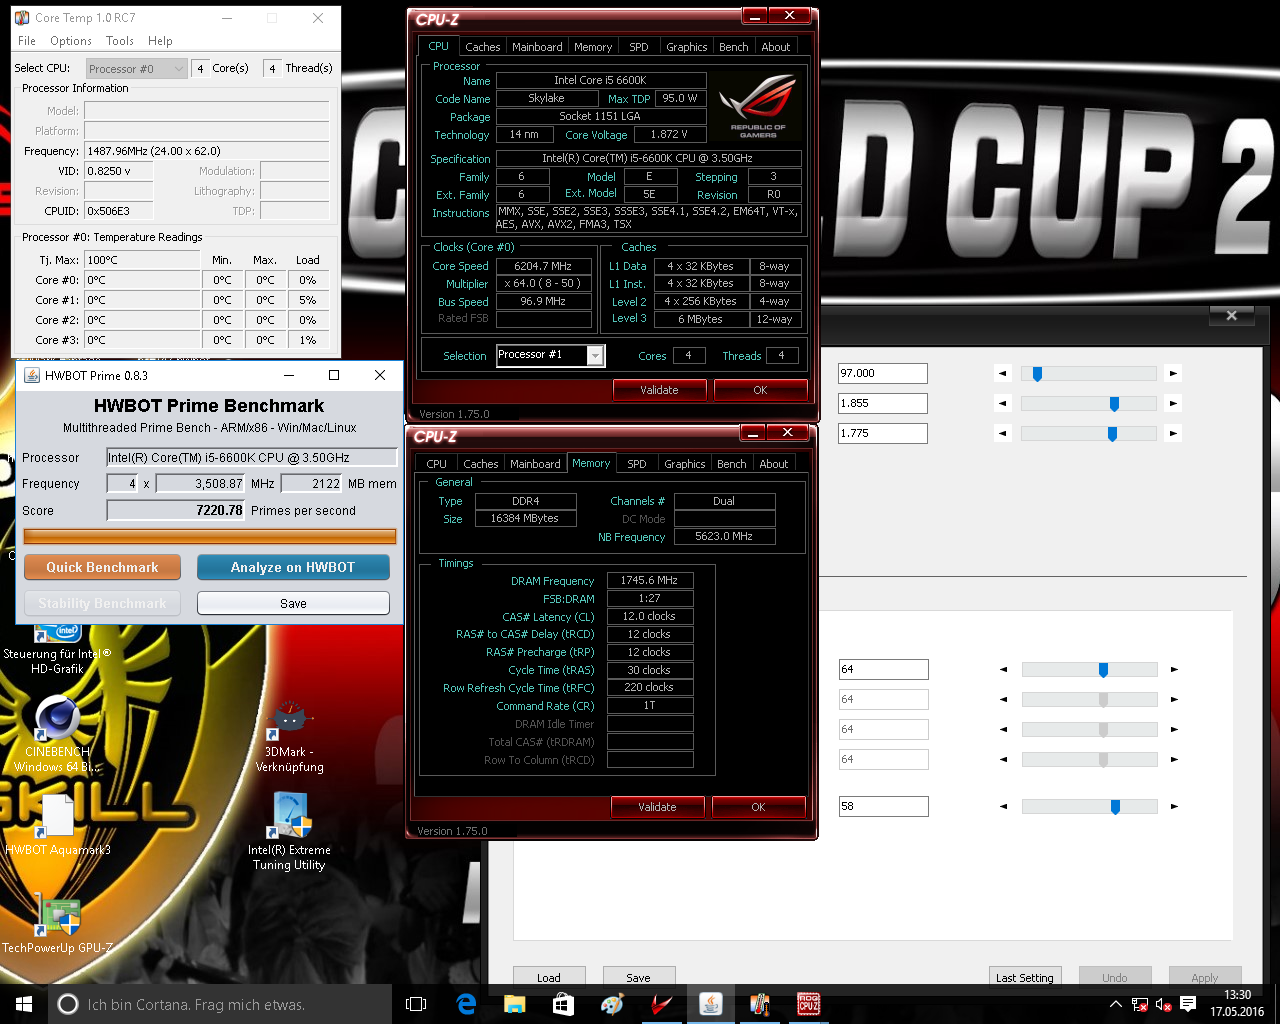This screenshot has width=1280, height=1024.
Task: Click the taskbar clock showing 13:30
Action: pos(1237,1004)
